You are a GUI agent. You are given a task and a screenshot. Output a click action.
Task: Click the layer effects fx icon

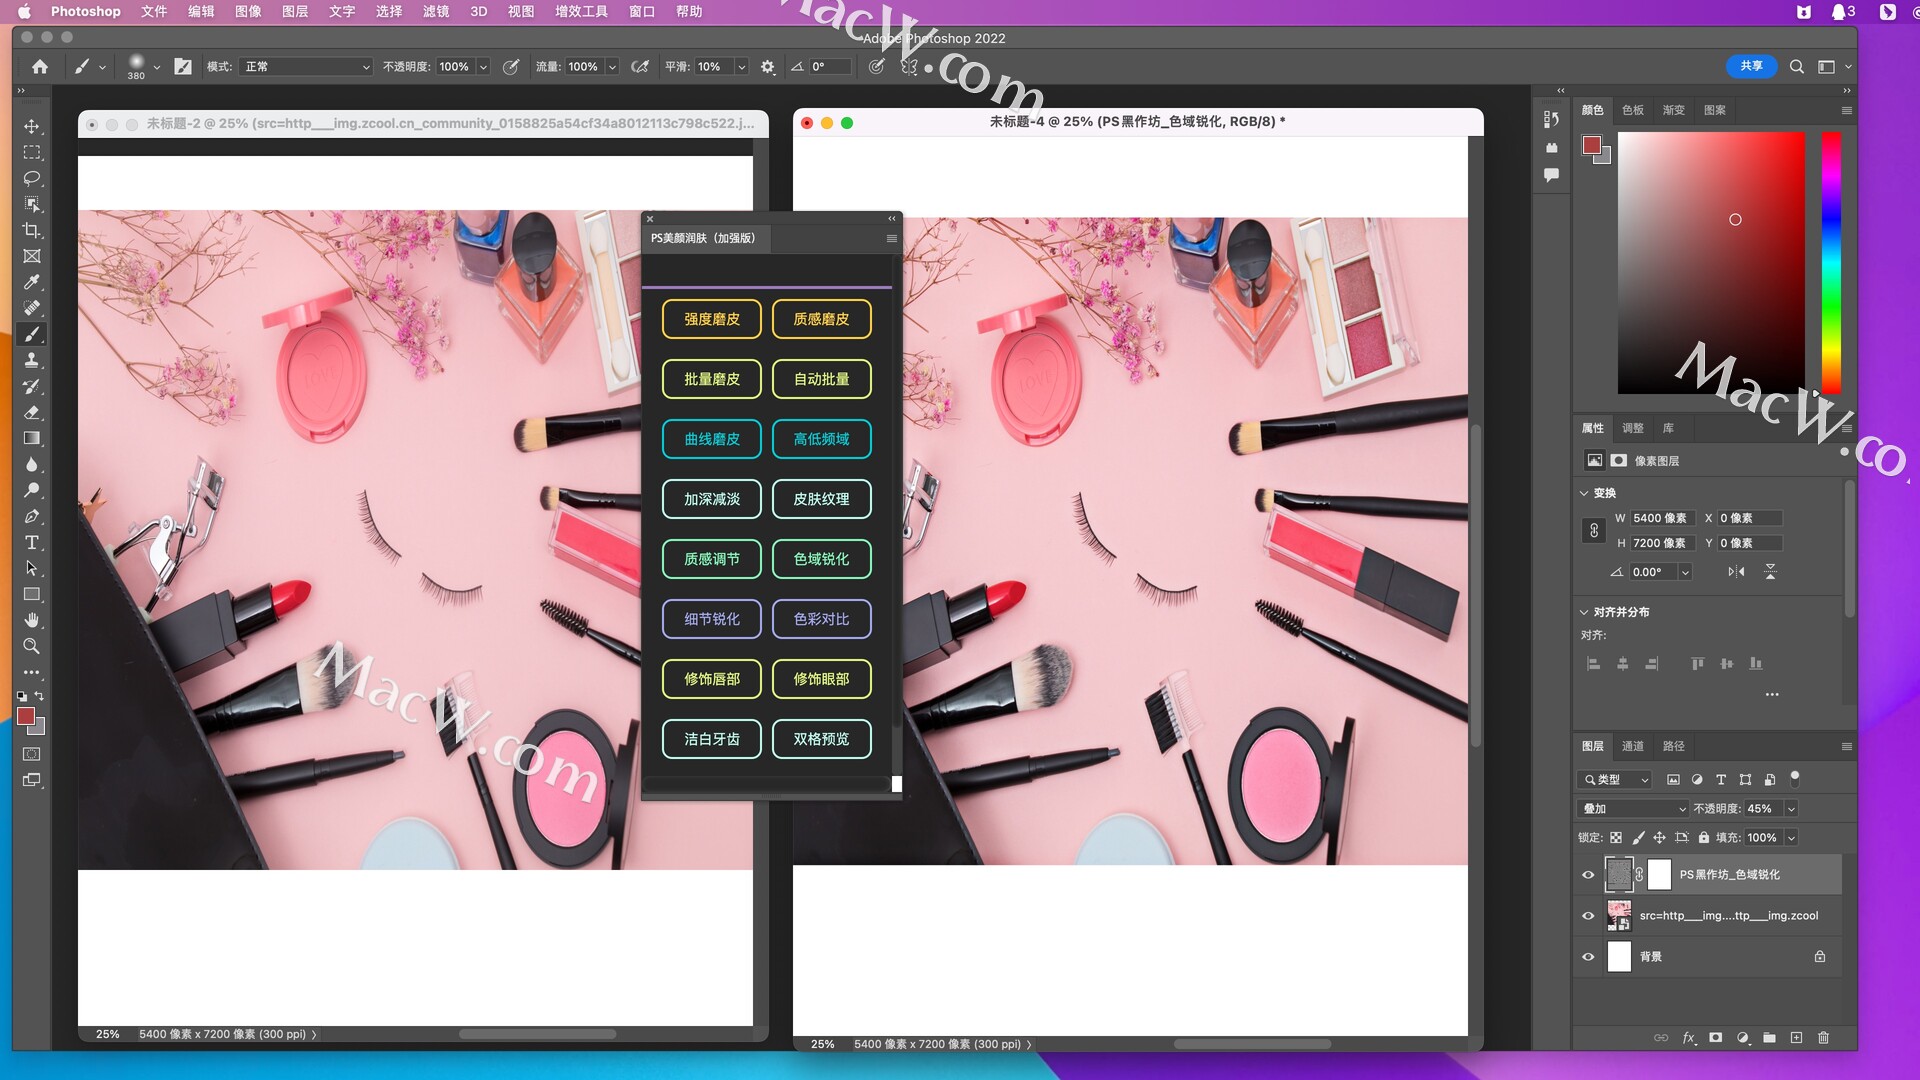pos(1688,1038)
